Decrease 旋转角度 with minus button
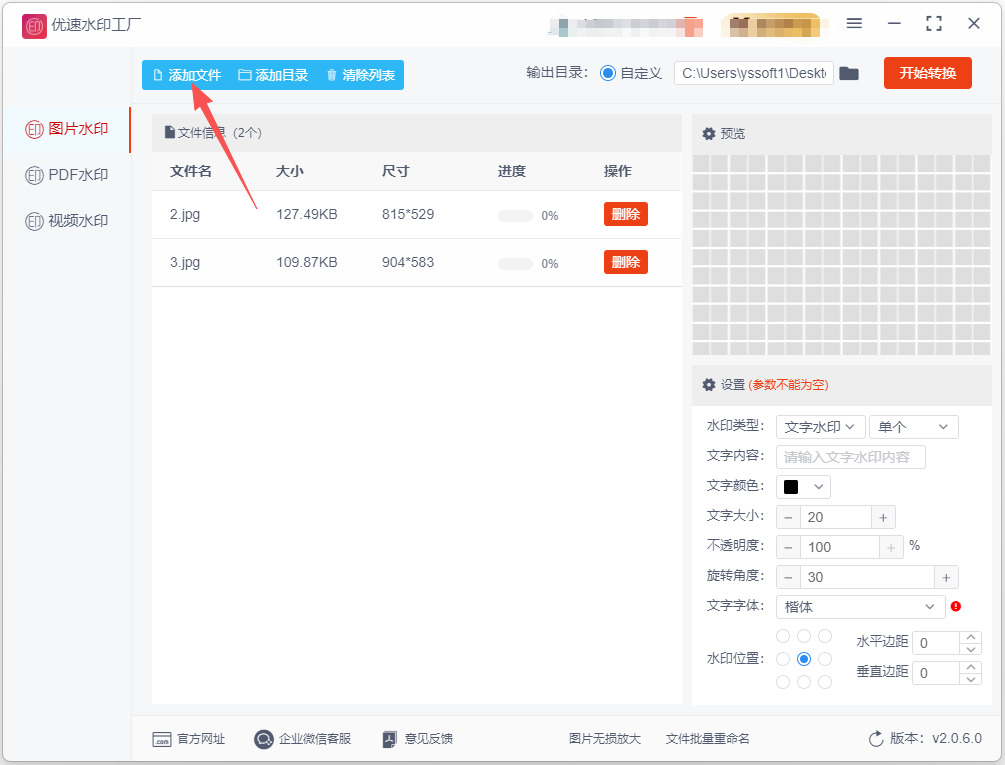Viewport: 1005px width, 765px height. click(x=788, y=577)
